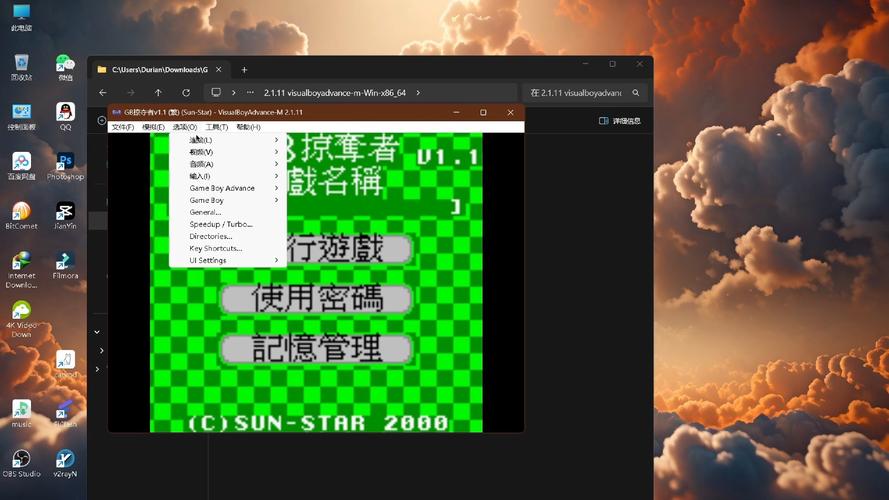Select the 行遊戲 run game button
The width and height of the screenshot is (889, 500).
[349, 248]
